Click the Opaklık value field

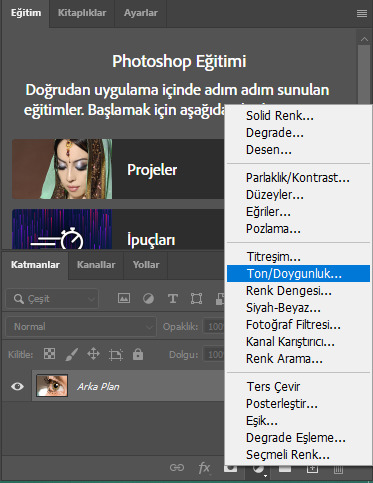click(215, 327)
